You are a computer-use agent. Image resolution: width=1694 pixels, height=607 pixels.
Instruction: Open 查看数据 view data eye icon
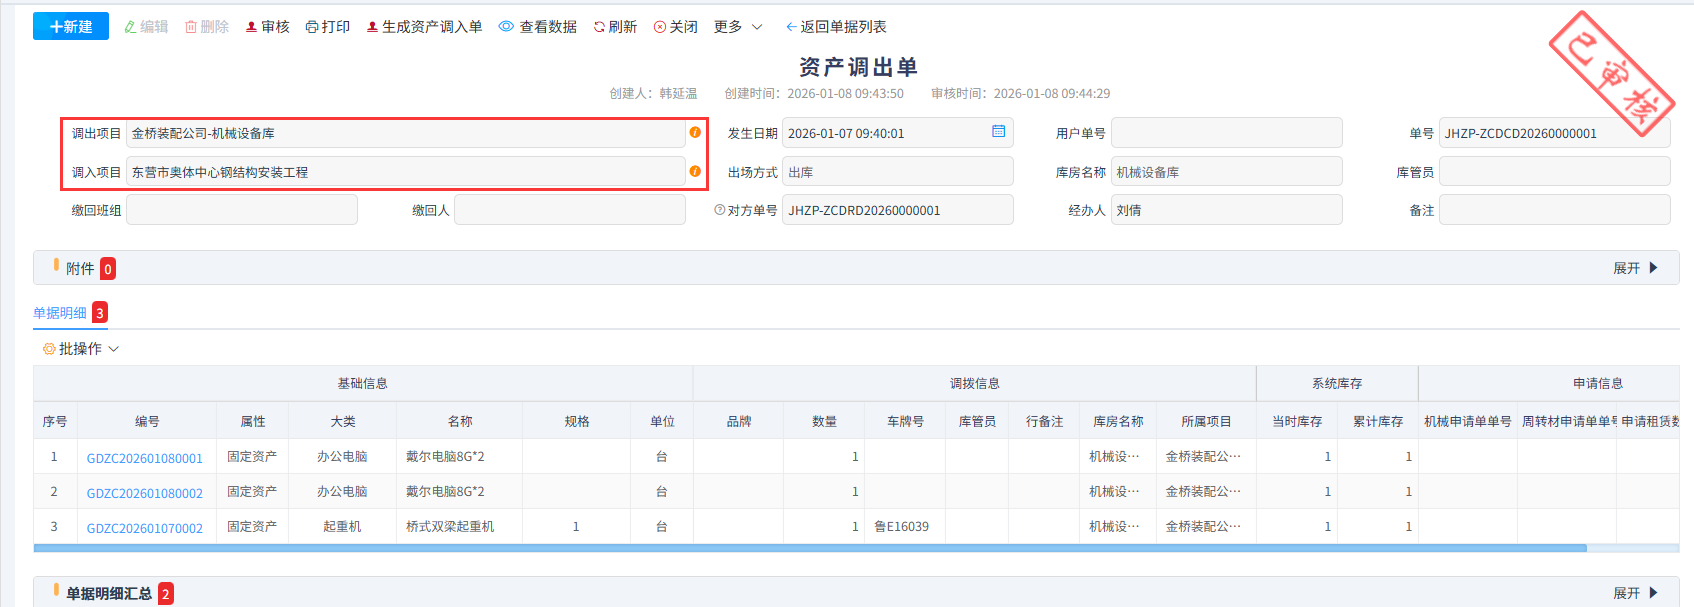(506, 27)
